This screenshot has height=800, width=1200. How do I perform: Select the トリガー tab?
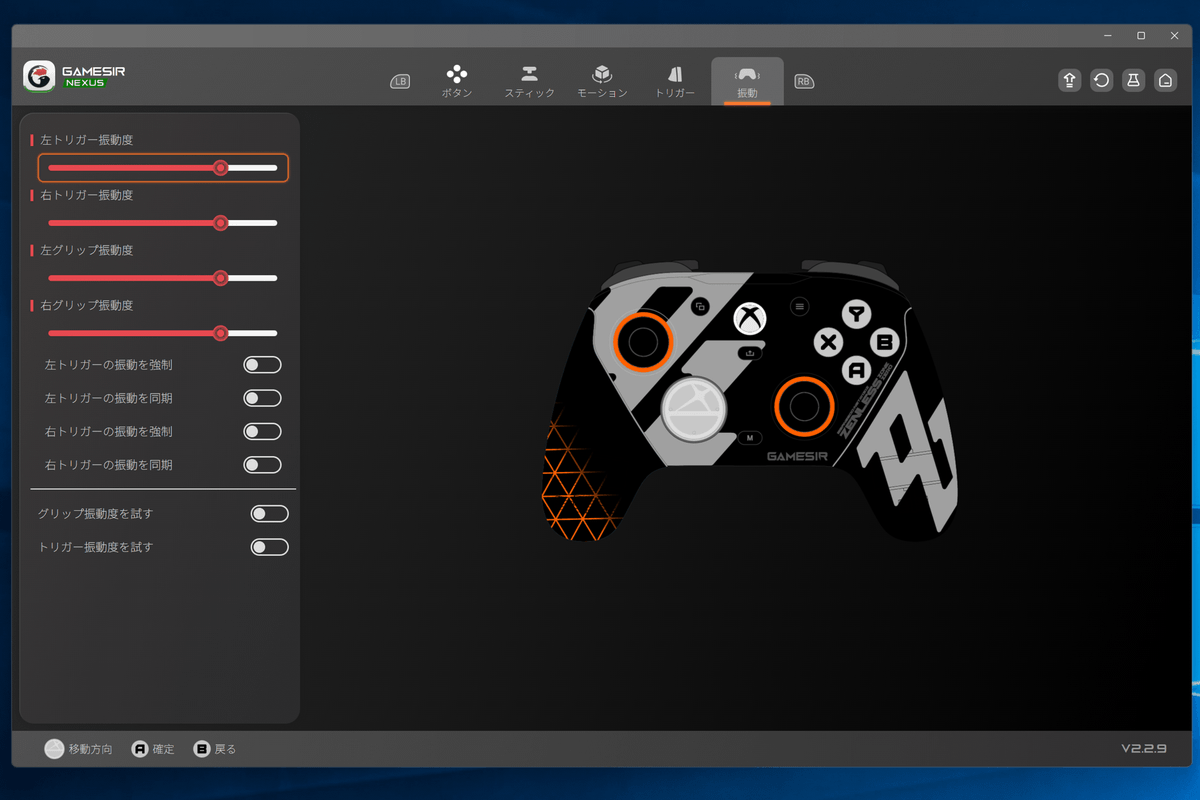pyautogui.click(x=675, y=81)
